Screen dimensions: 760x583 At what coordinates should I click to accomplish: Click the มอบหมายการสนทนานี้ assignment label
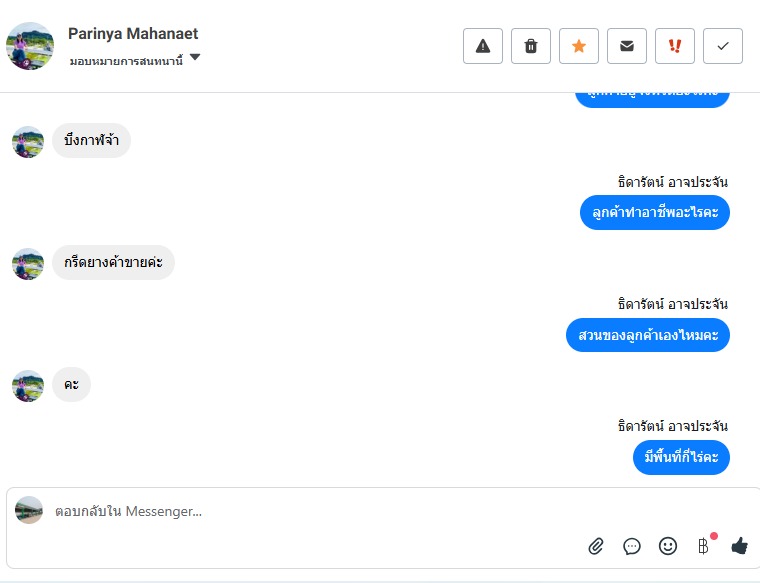(x=126, y=61)
